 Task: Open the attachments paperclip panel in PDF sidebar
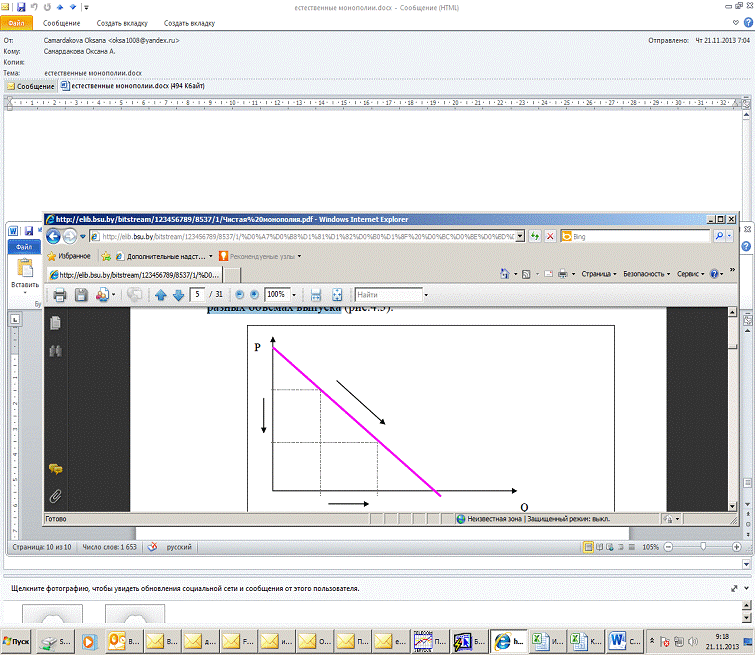tap(56, 495)
